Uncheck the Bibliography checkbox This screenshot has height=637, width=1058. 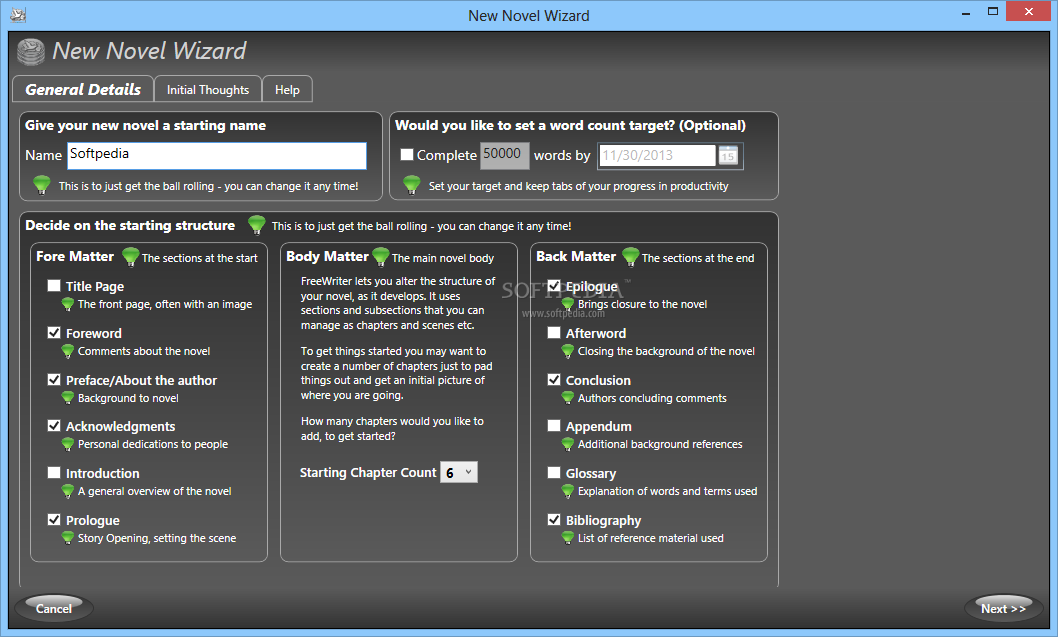coord(554,520)
